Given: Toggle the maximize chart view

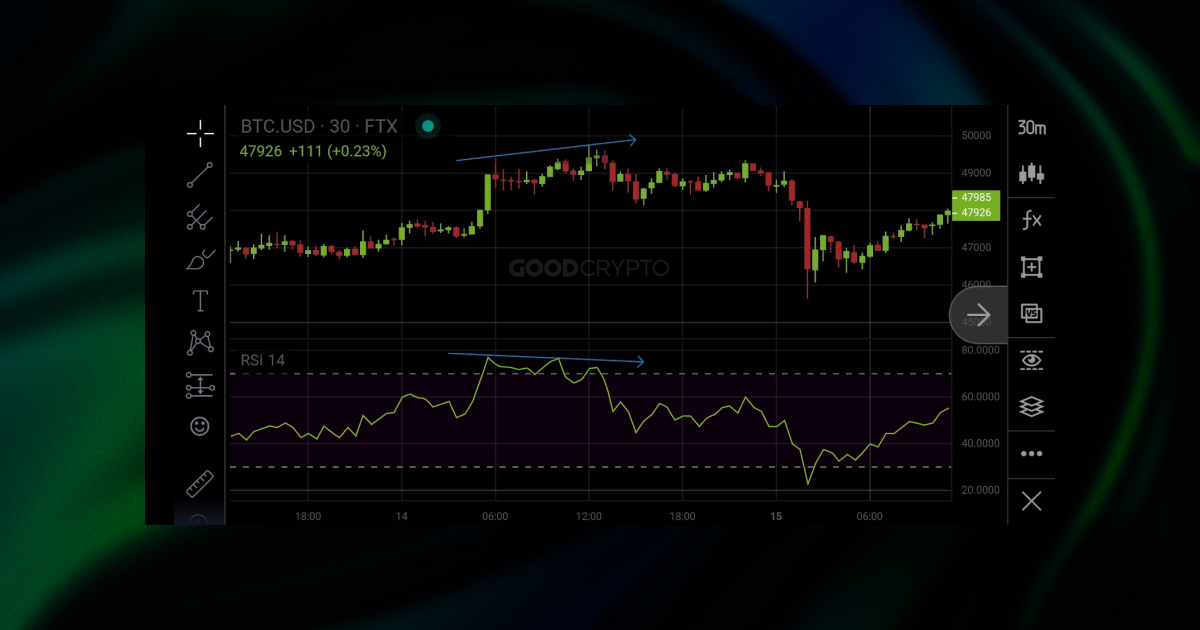Looking at the screenshot, I should [1031, 266].
